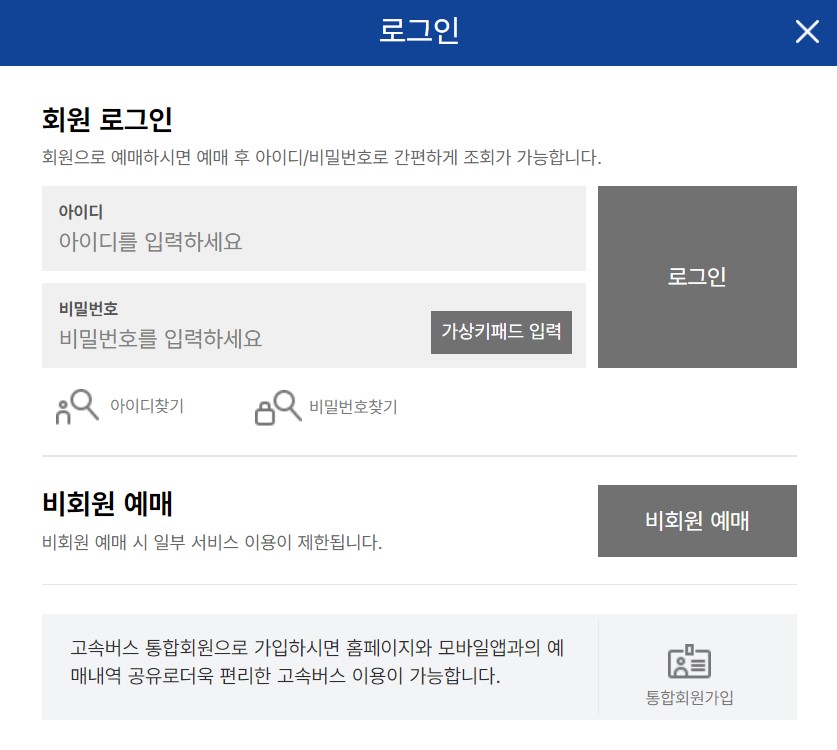Image resolution: width=837 pixels, height=750 pixels.
Task: Select the 비회원 예매 section heading
Action: pos(107,504)
